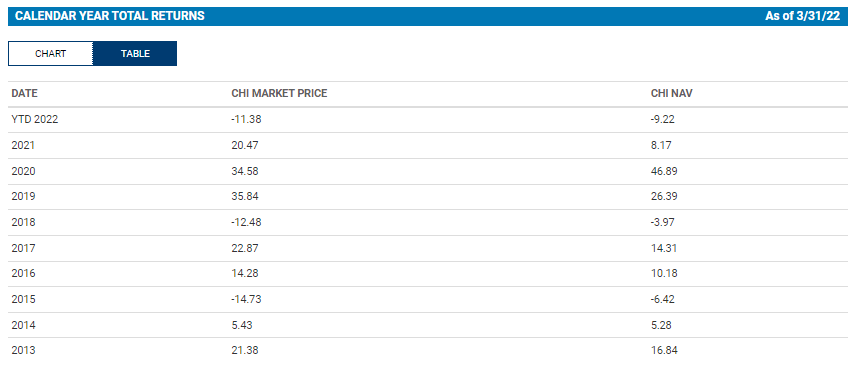The width and height of the screenshot is (854, 379).
Task: Click the YTD 2022 NAV value -9.22
Action: (x=663, y=120)
